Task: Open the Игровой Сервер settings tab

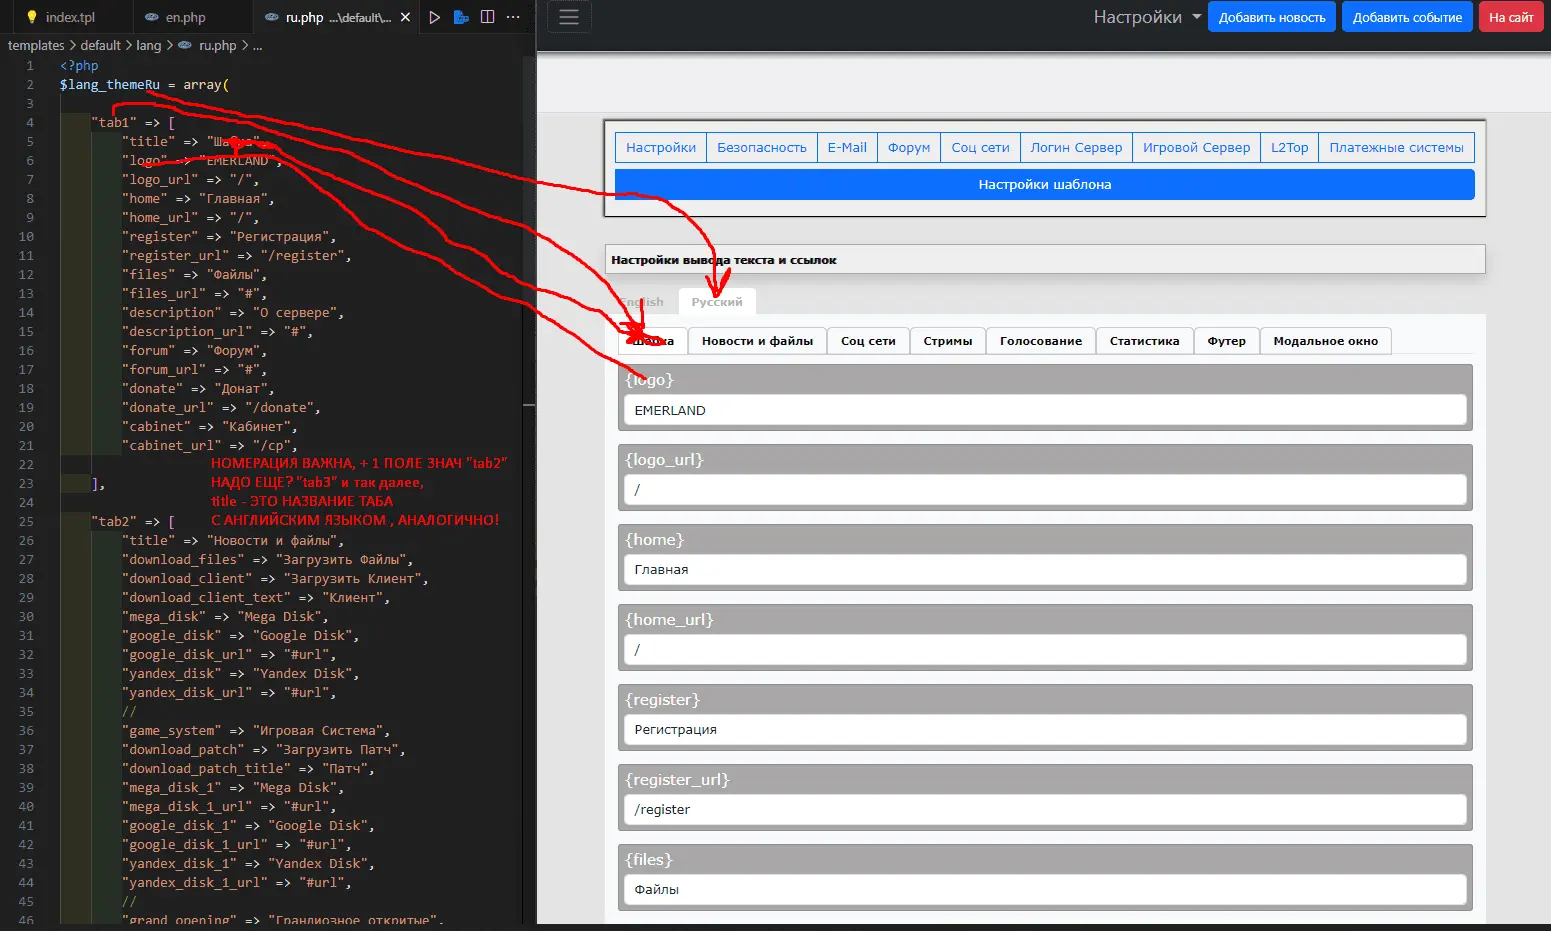Action: click(1196, 148)
